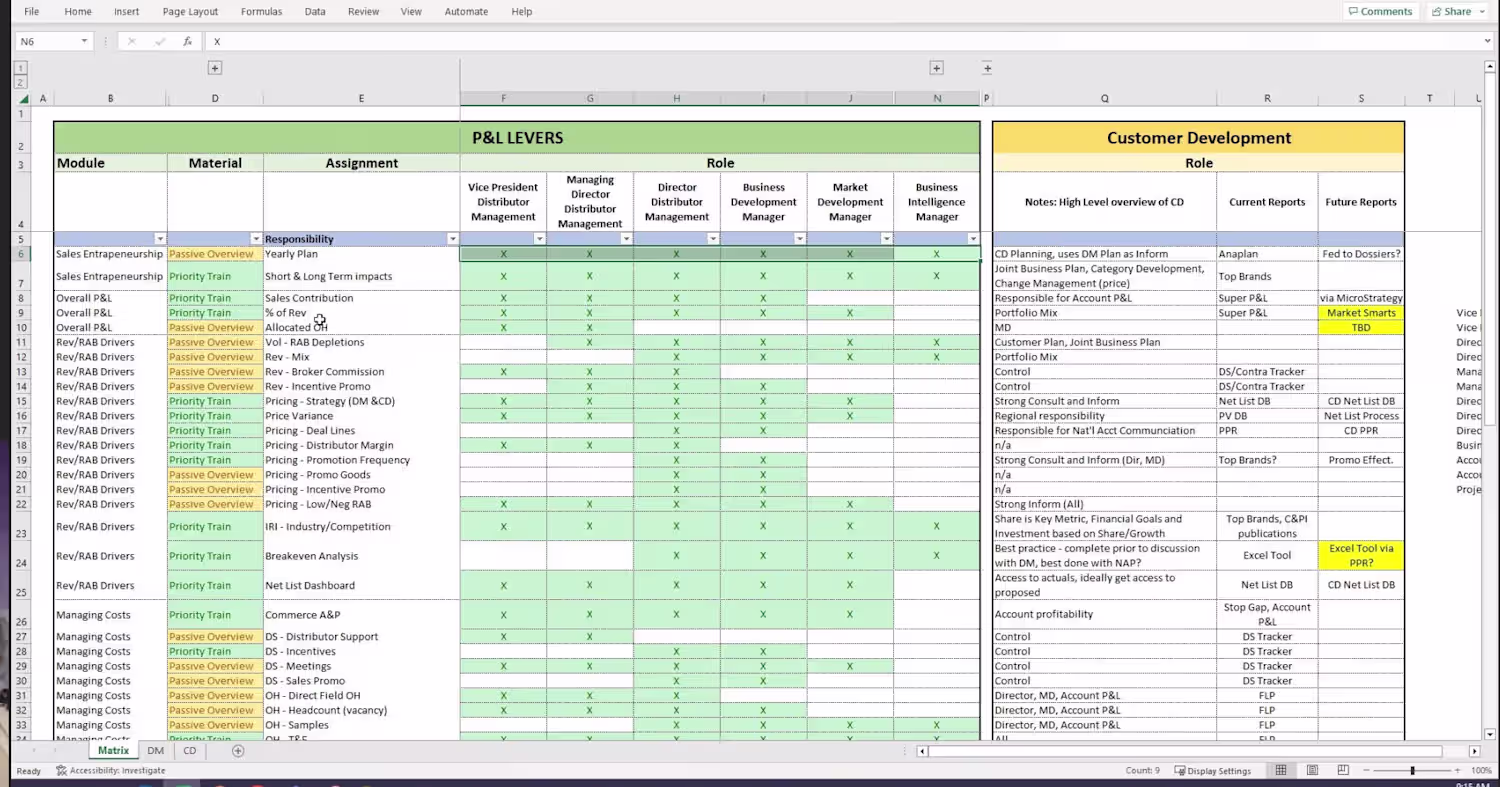Add a new sheet with plus icon
1500x787 pixels.
(238, 751)
